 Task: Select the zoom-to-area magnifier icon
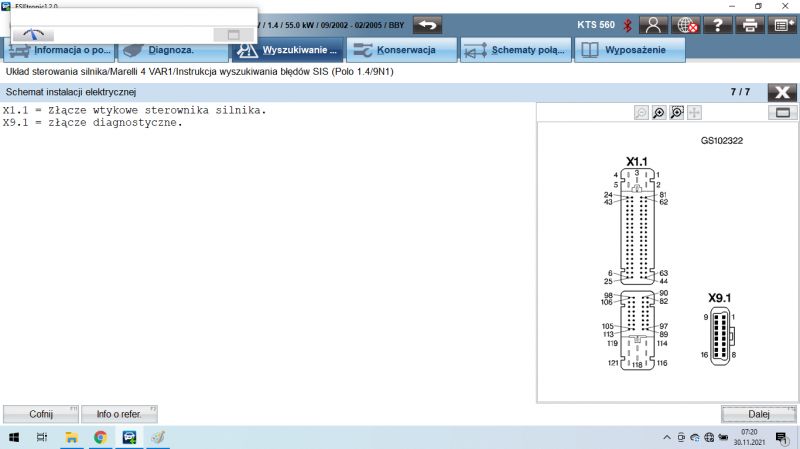coord(677,113)
